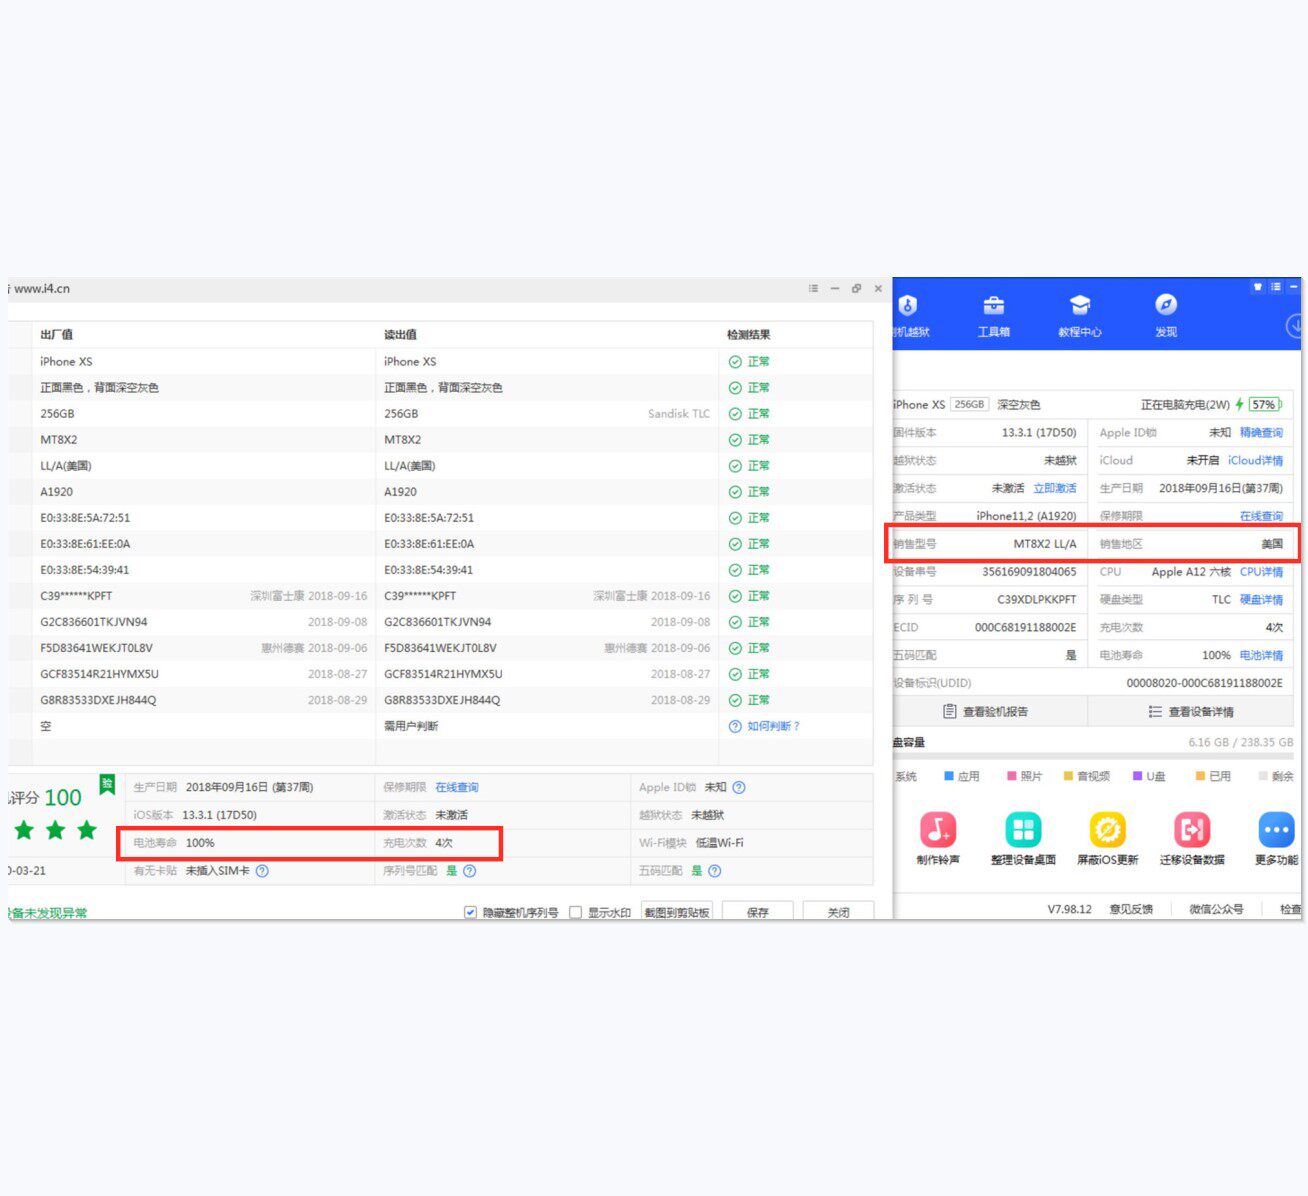Click the 保存 save button
This screenshot has height=1196, width=1308.
(x=758, y=912)
